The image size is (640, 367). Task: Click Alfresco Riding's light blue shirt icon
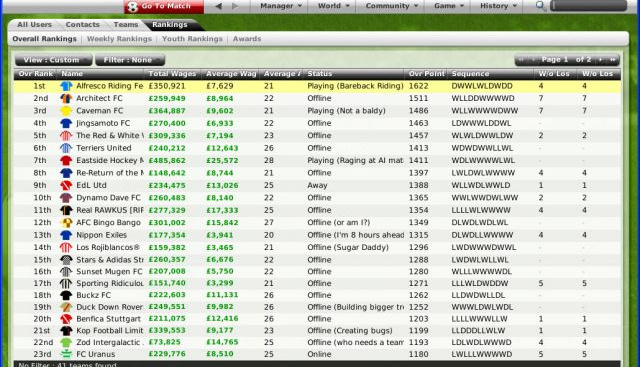point(66,86)
